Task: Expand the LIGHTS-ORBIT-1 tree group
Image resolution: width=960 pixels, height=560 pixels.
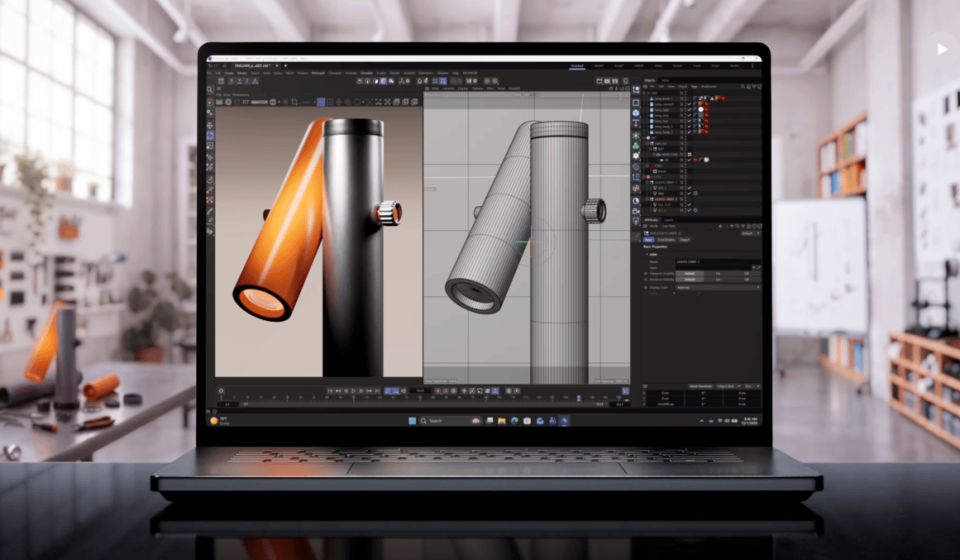Action: (x=647, y=182)
